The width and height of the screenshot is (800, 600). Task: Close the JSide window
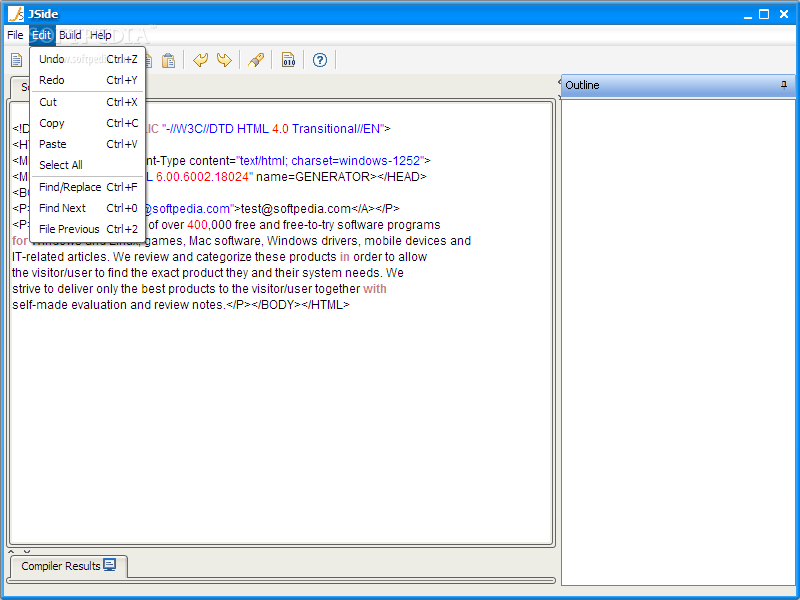tap(784, 14)
